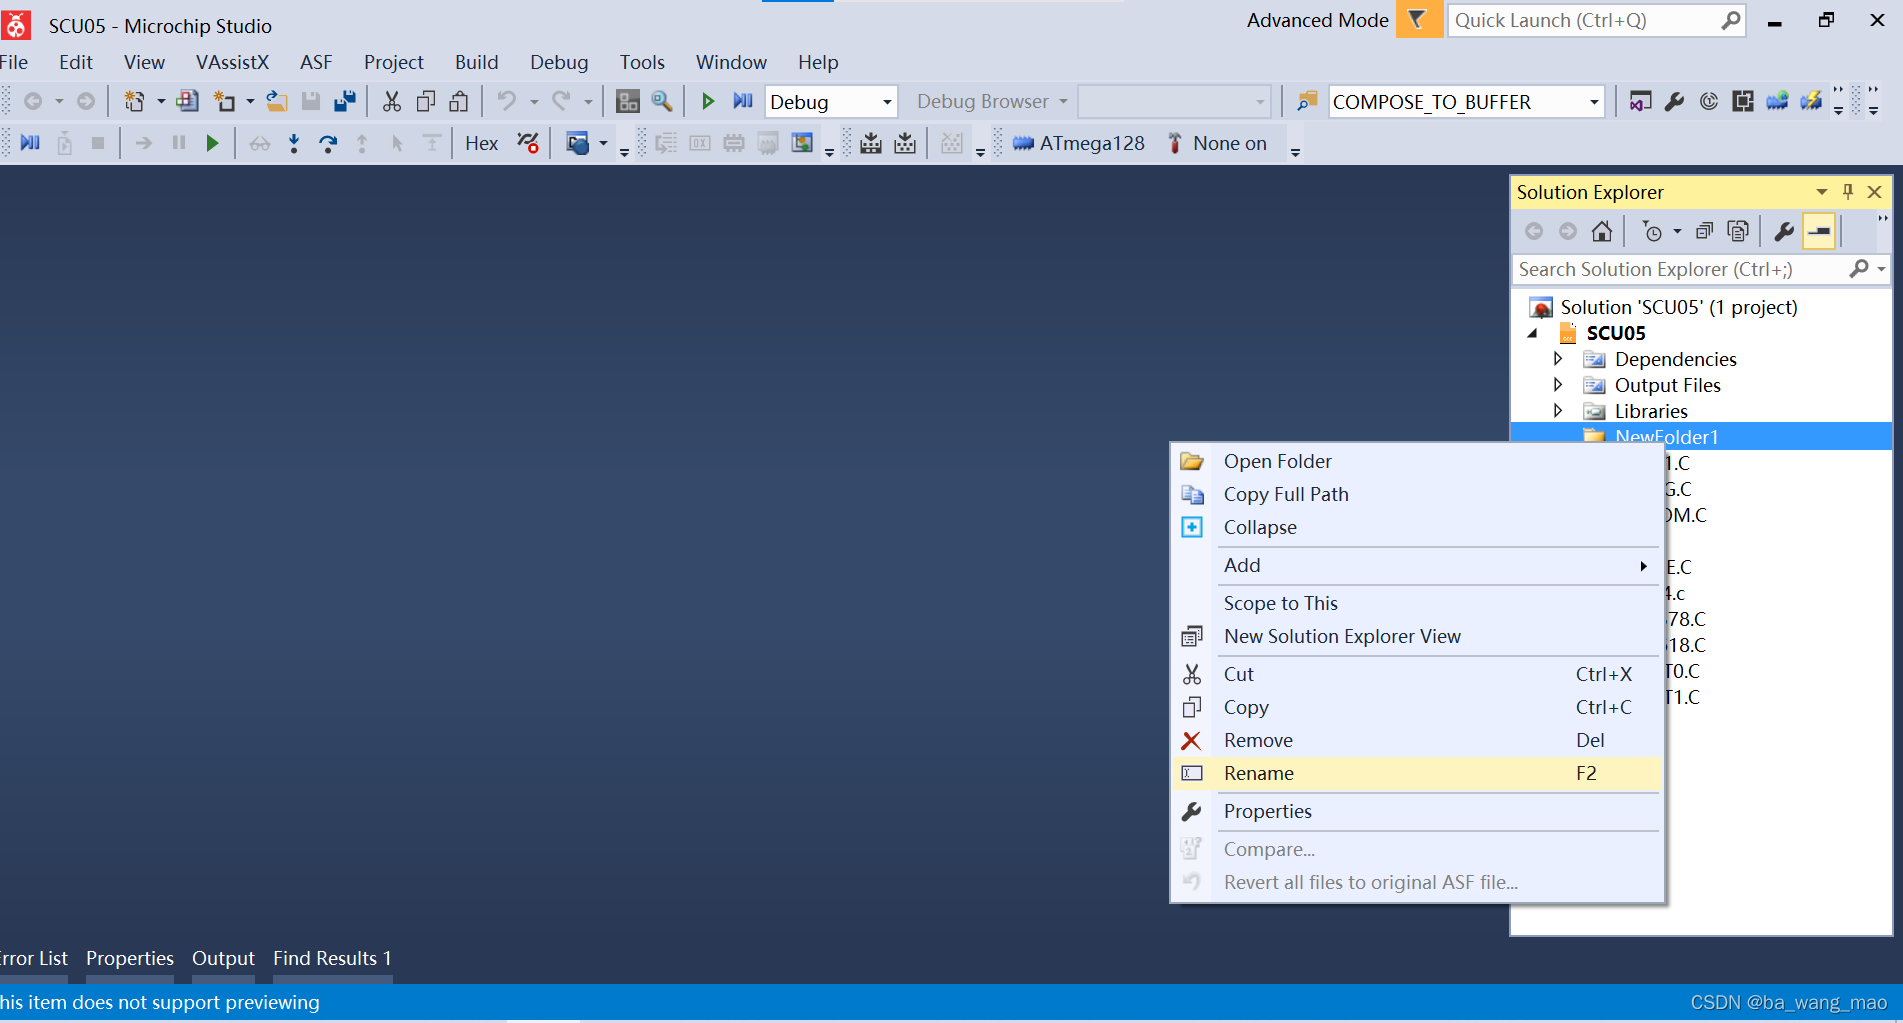Click the Advanced Mode label
This screenshot has height=1023, width=1903.
[x=1317, y=20]
